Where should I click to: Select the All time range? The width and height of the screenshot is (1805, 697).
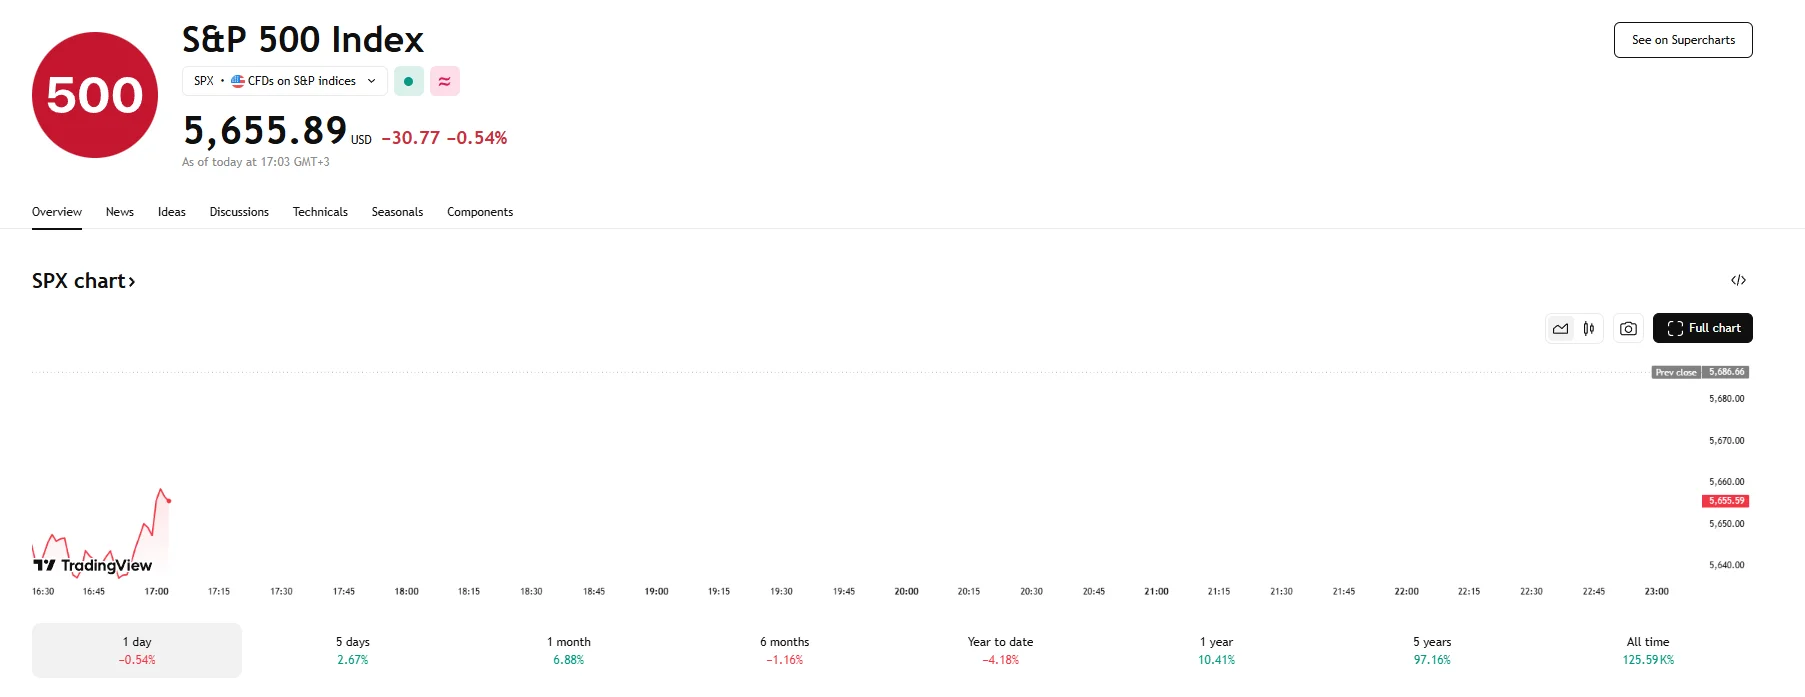(1648, 650)
